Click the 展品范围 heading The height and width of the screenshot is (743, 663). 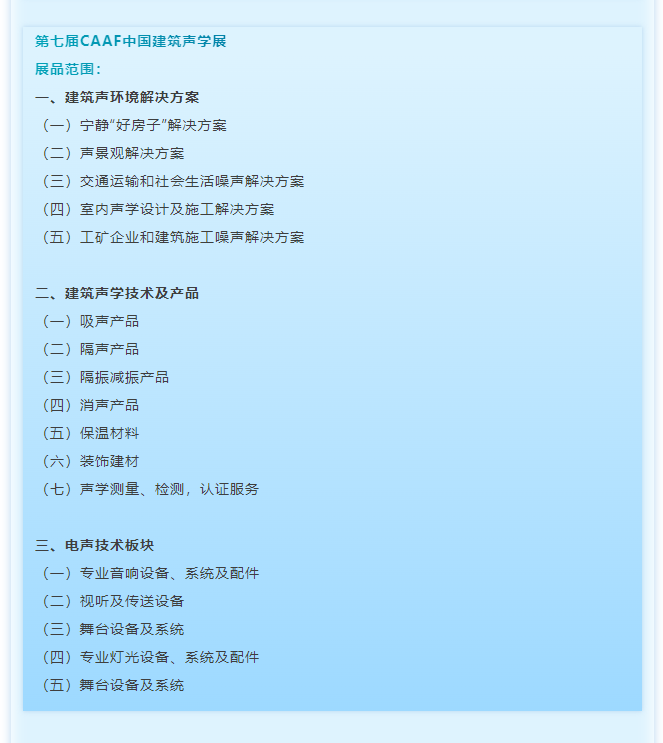coord(68,69)
